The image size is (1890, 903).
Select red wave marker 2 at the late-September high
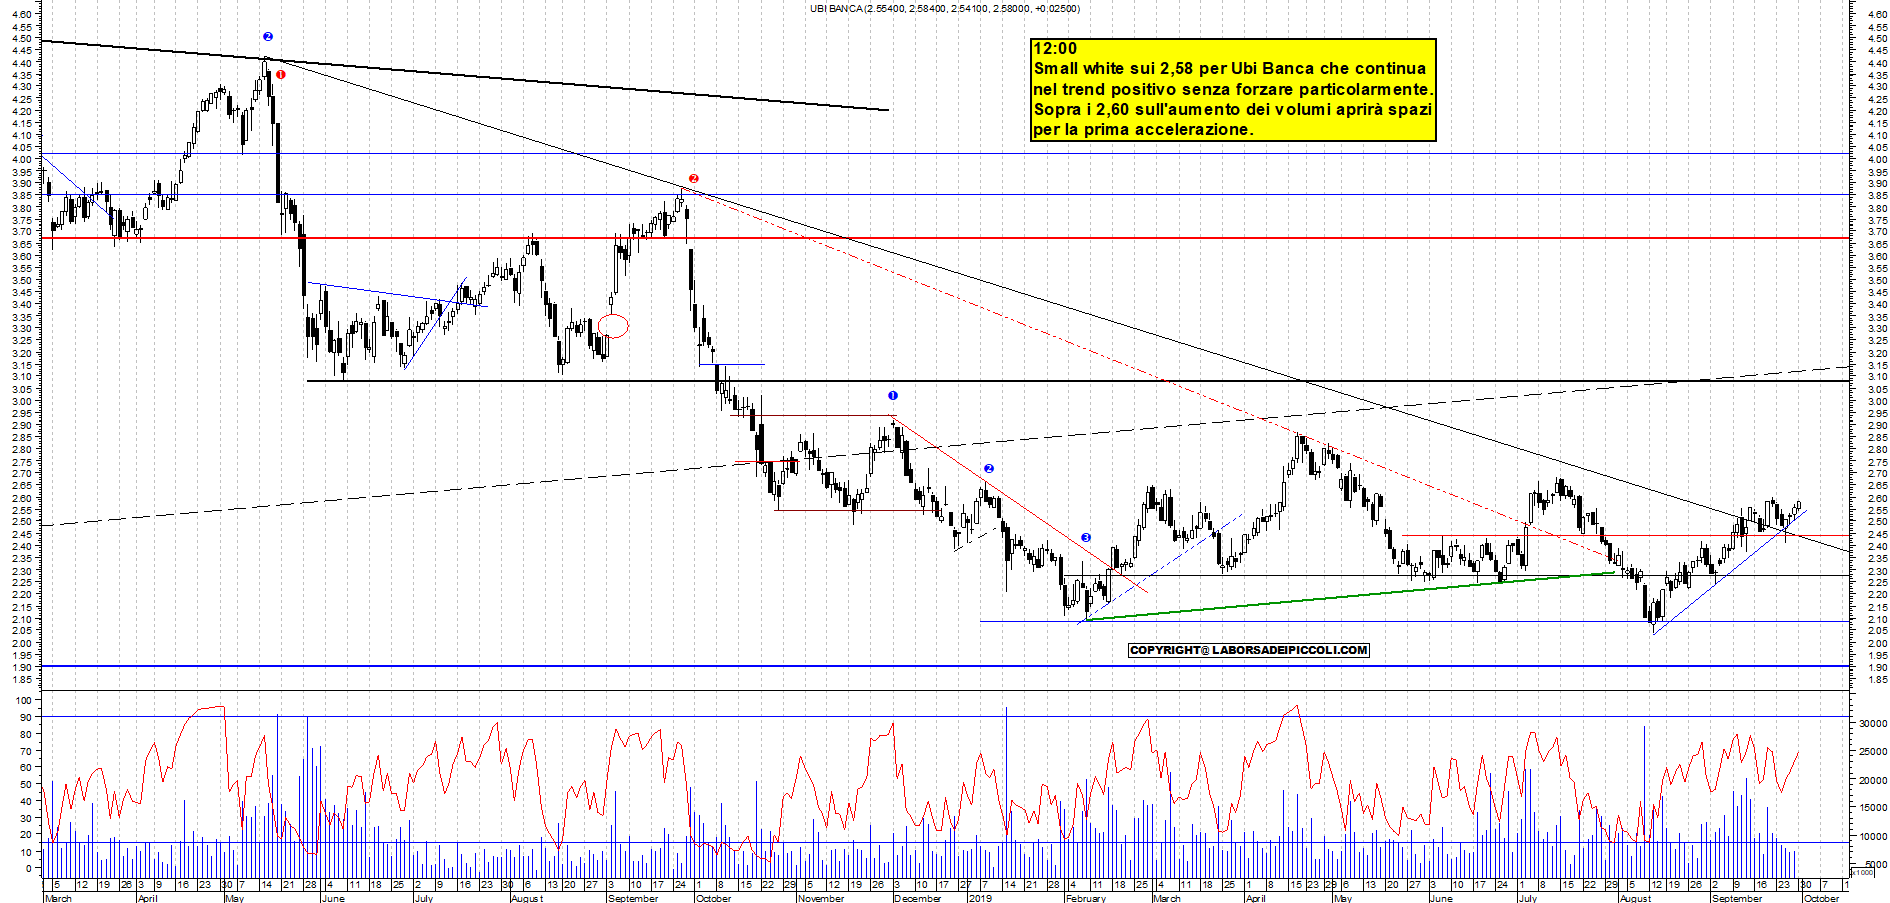694,179
